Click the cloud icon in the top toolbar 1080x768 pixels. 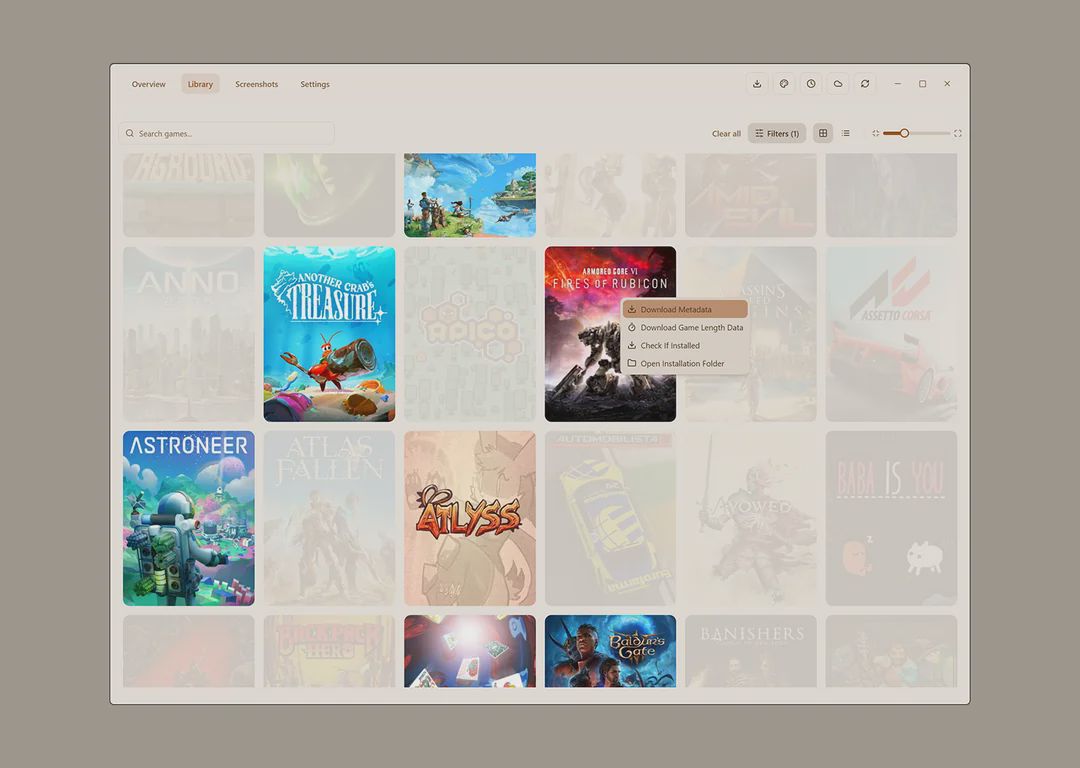point(838,84)
